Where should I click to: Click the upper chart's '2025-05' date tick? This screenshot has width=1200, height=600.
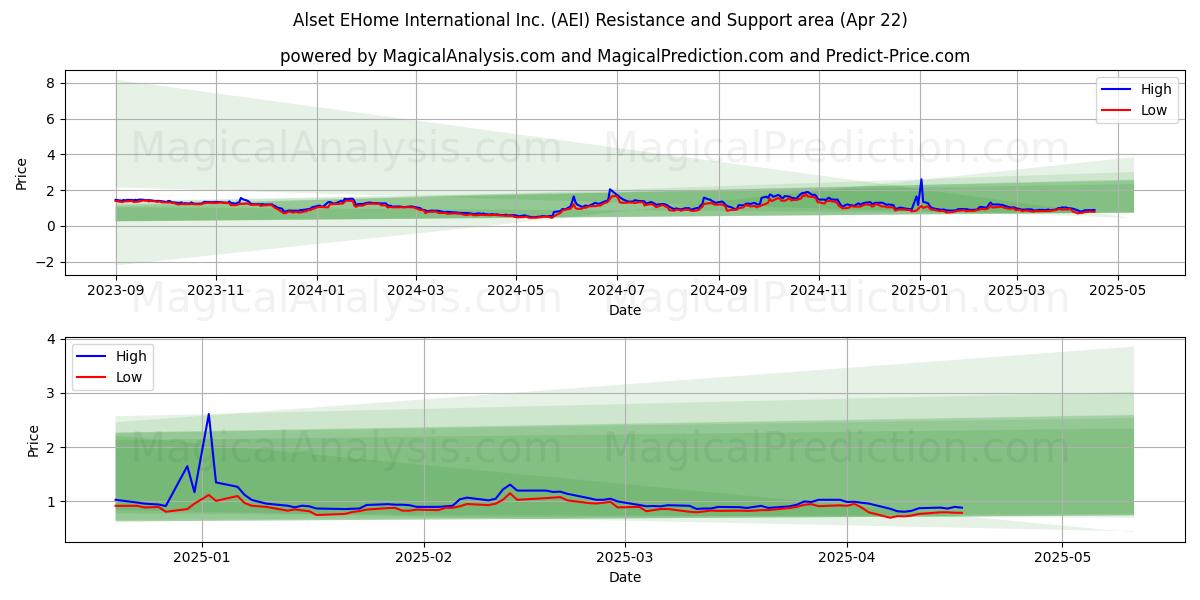pos(1117,291)
